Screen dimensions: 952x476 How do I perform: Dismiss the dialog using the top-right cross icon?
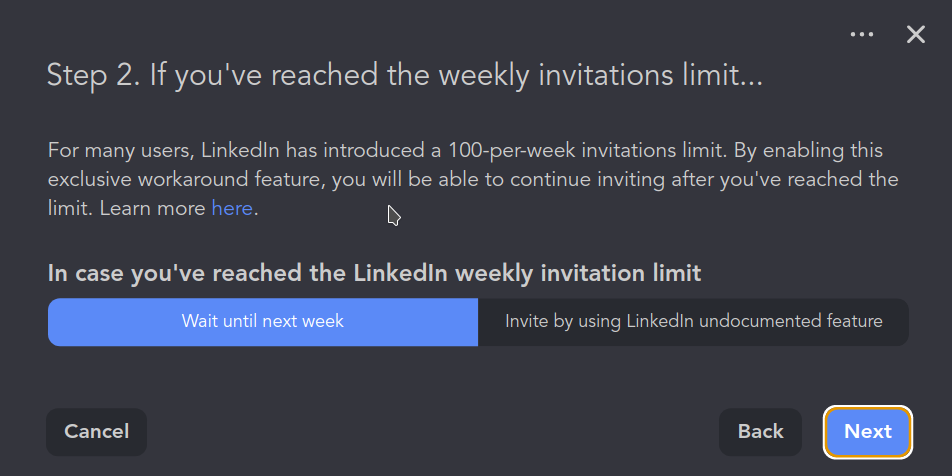(916, 35)
